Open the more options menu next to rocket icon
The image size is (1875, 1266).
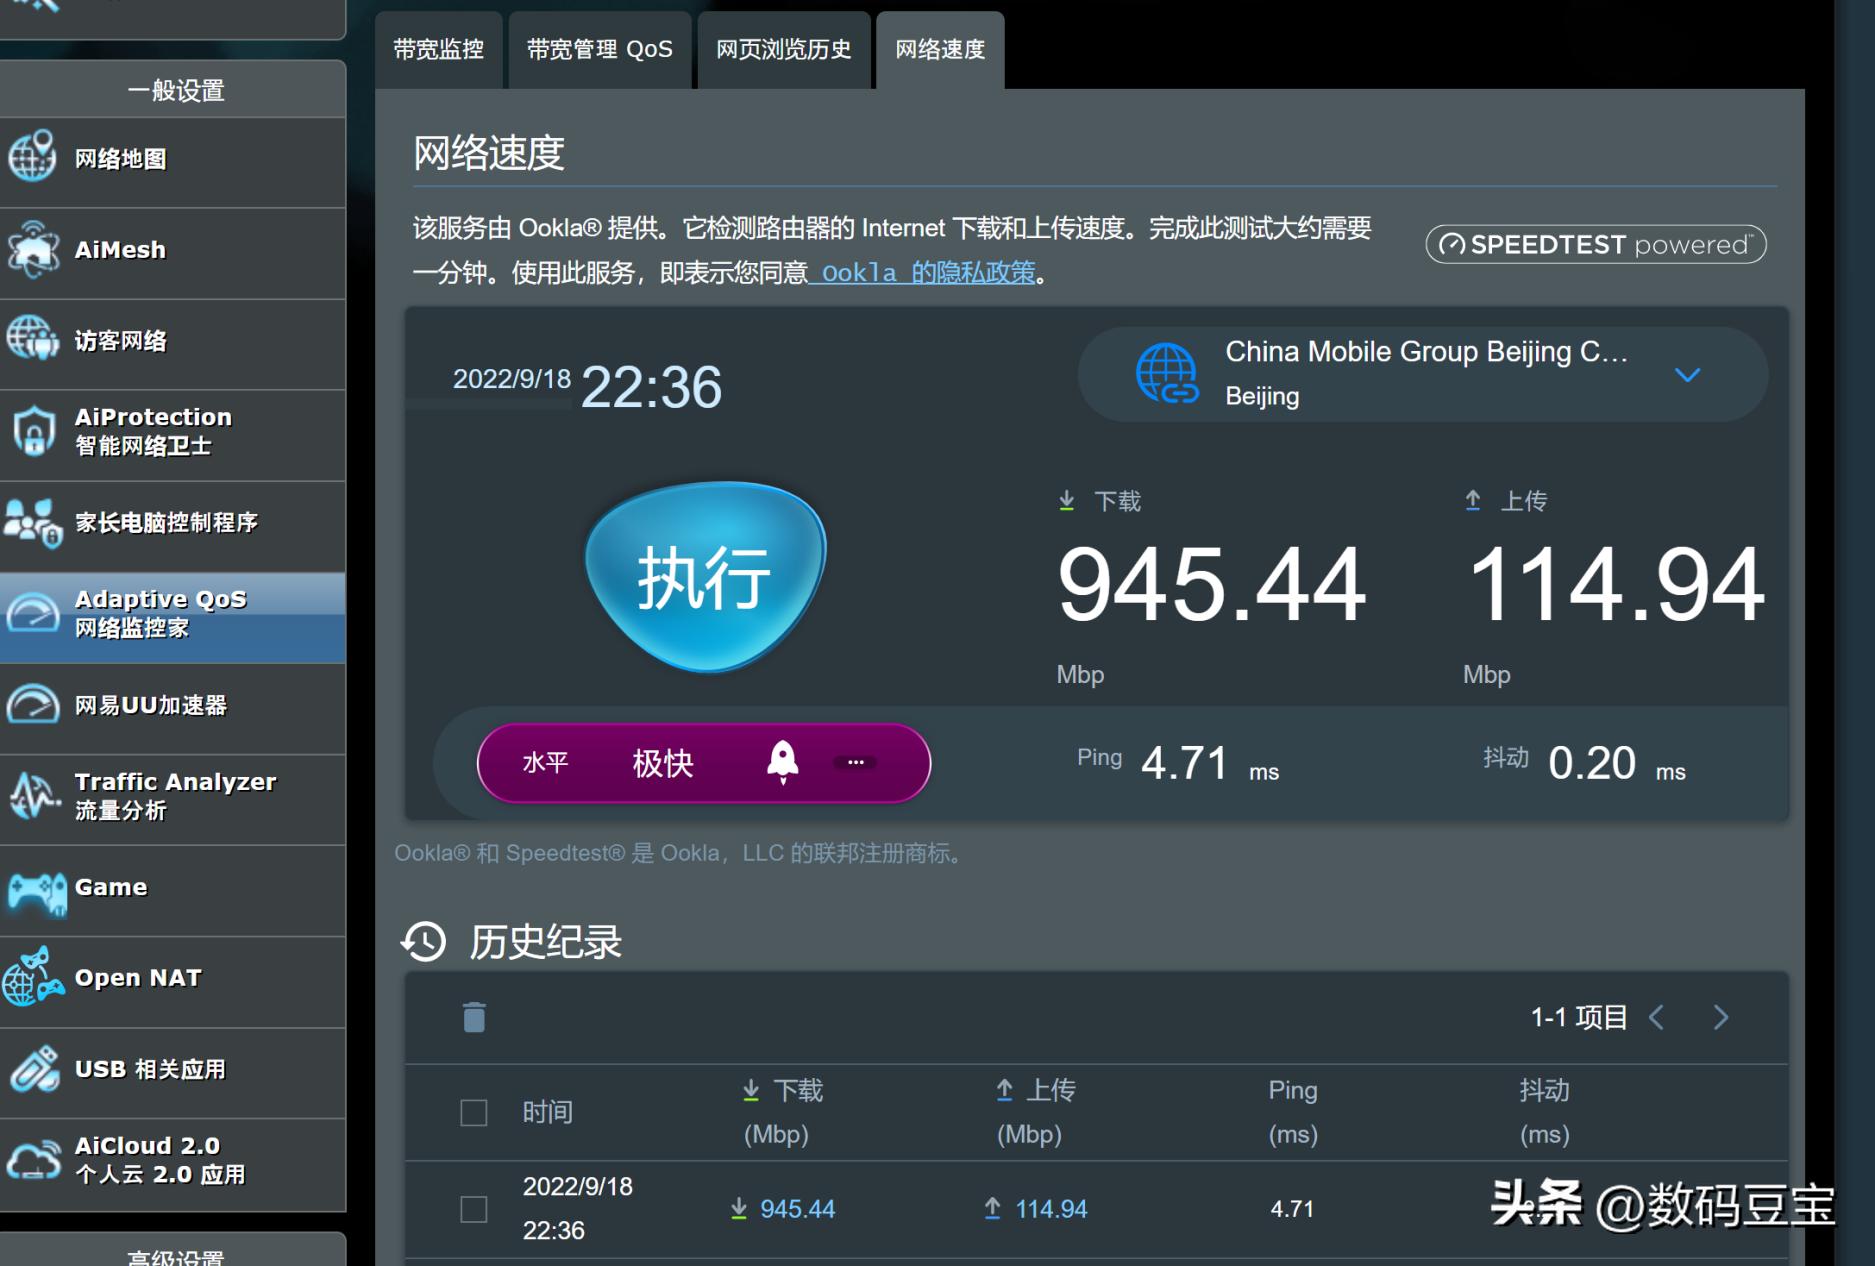856,762
